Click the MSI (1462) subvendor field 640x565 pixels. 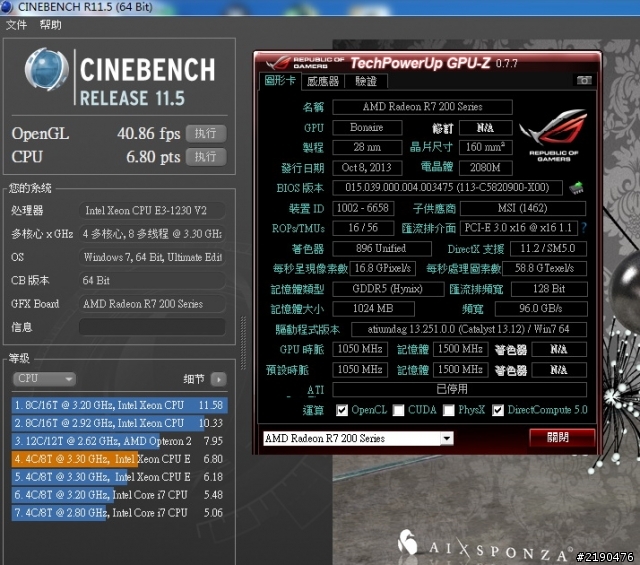pyautogui.click(x=523, y=208)
